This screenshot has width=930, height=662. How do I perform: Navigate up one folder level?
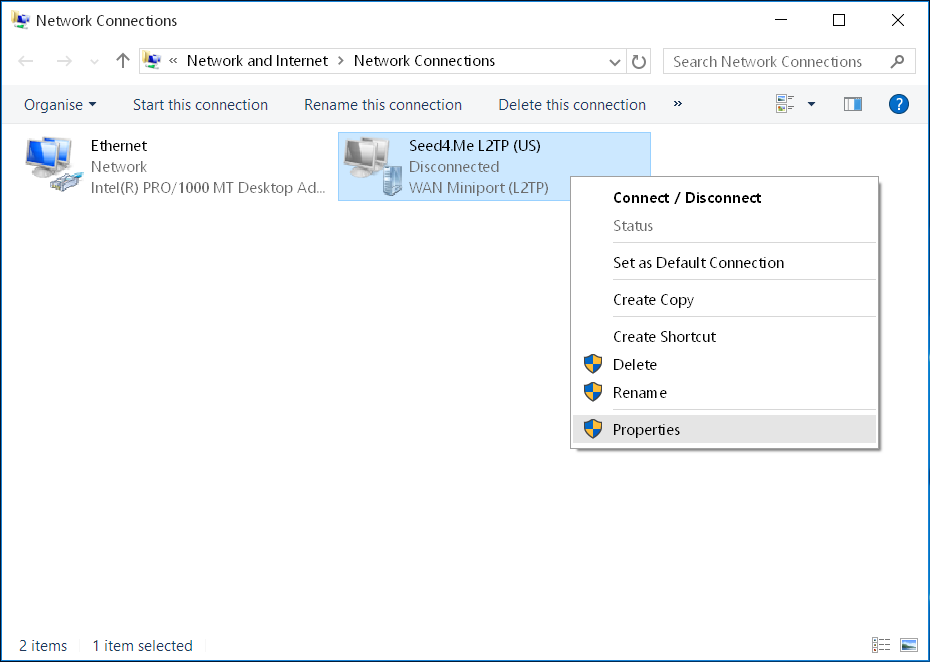[122, 61]
